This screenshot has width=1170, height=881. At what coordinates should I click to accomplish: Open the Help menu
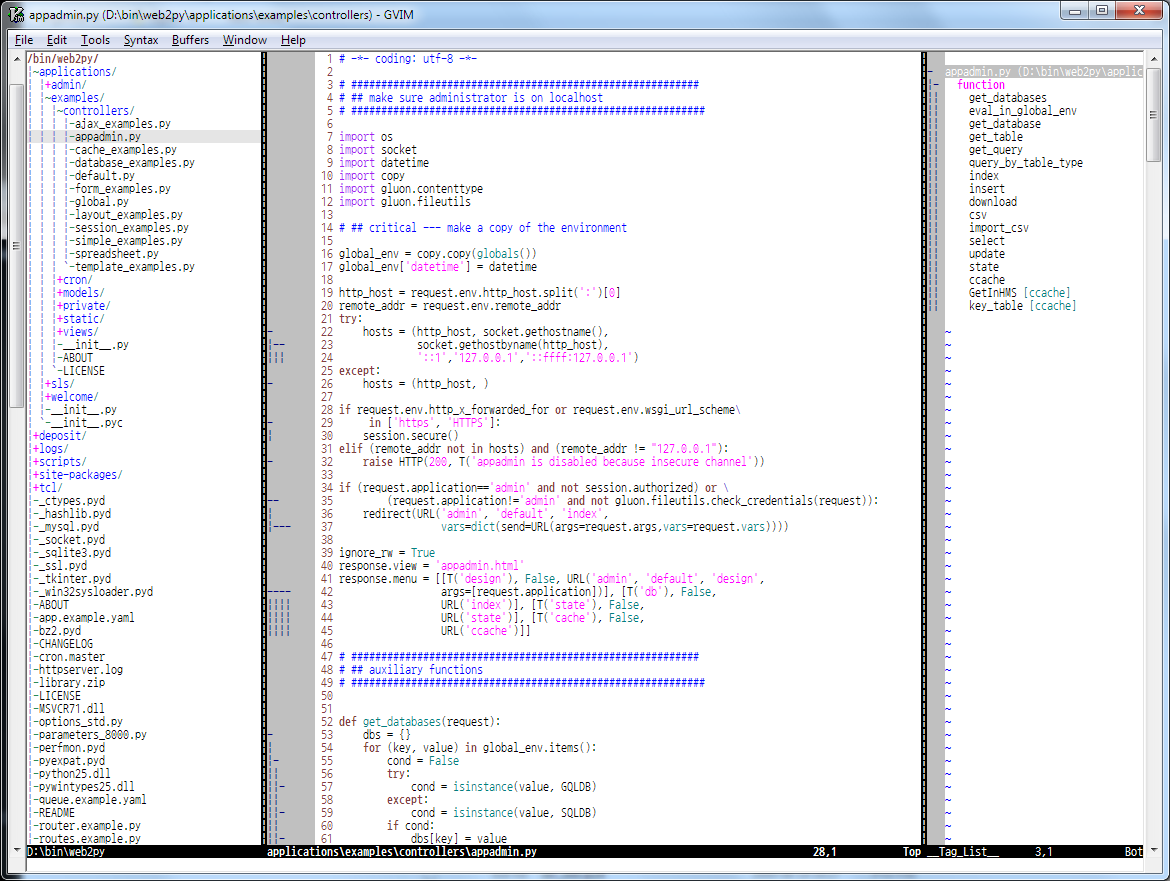[x=293, y=40]
